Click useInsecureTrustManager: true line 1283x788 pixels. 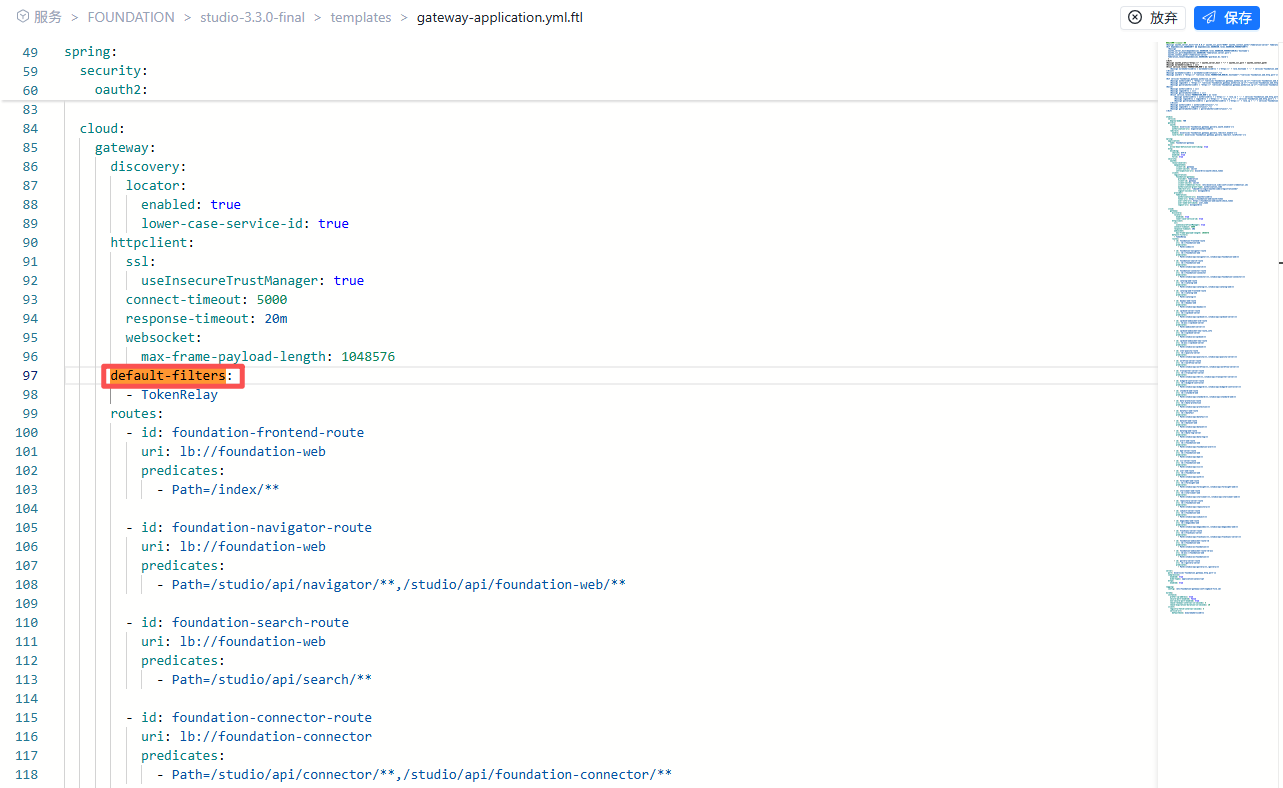[252, 280]
